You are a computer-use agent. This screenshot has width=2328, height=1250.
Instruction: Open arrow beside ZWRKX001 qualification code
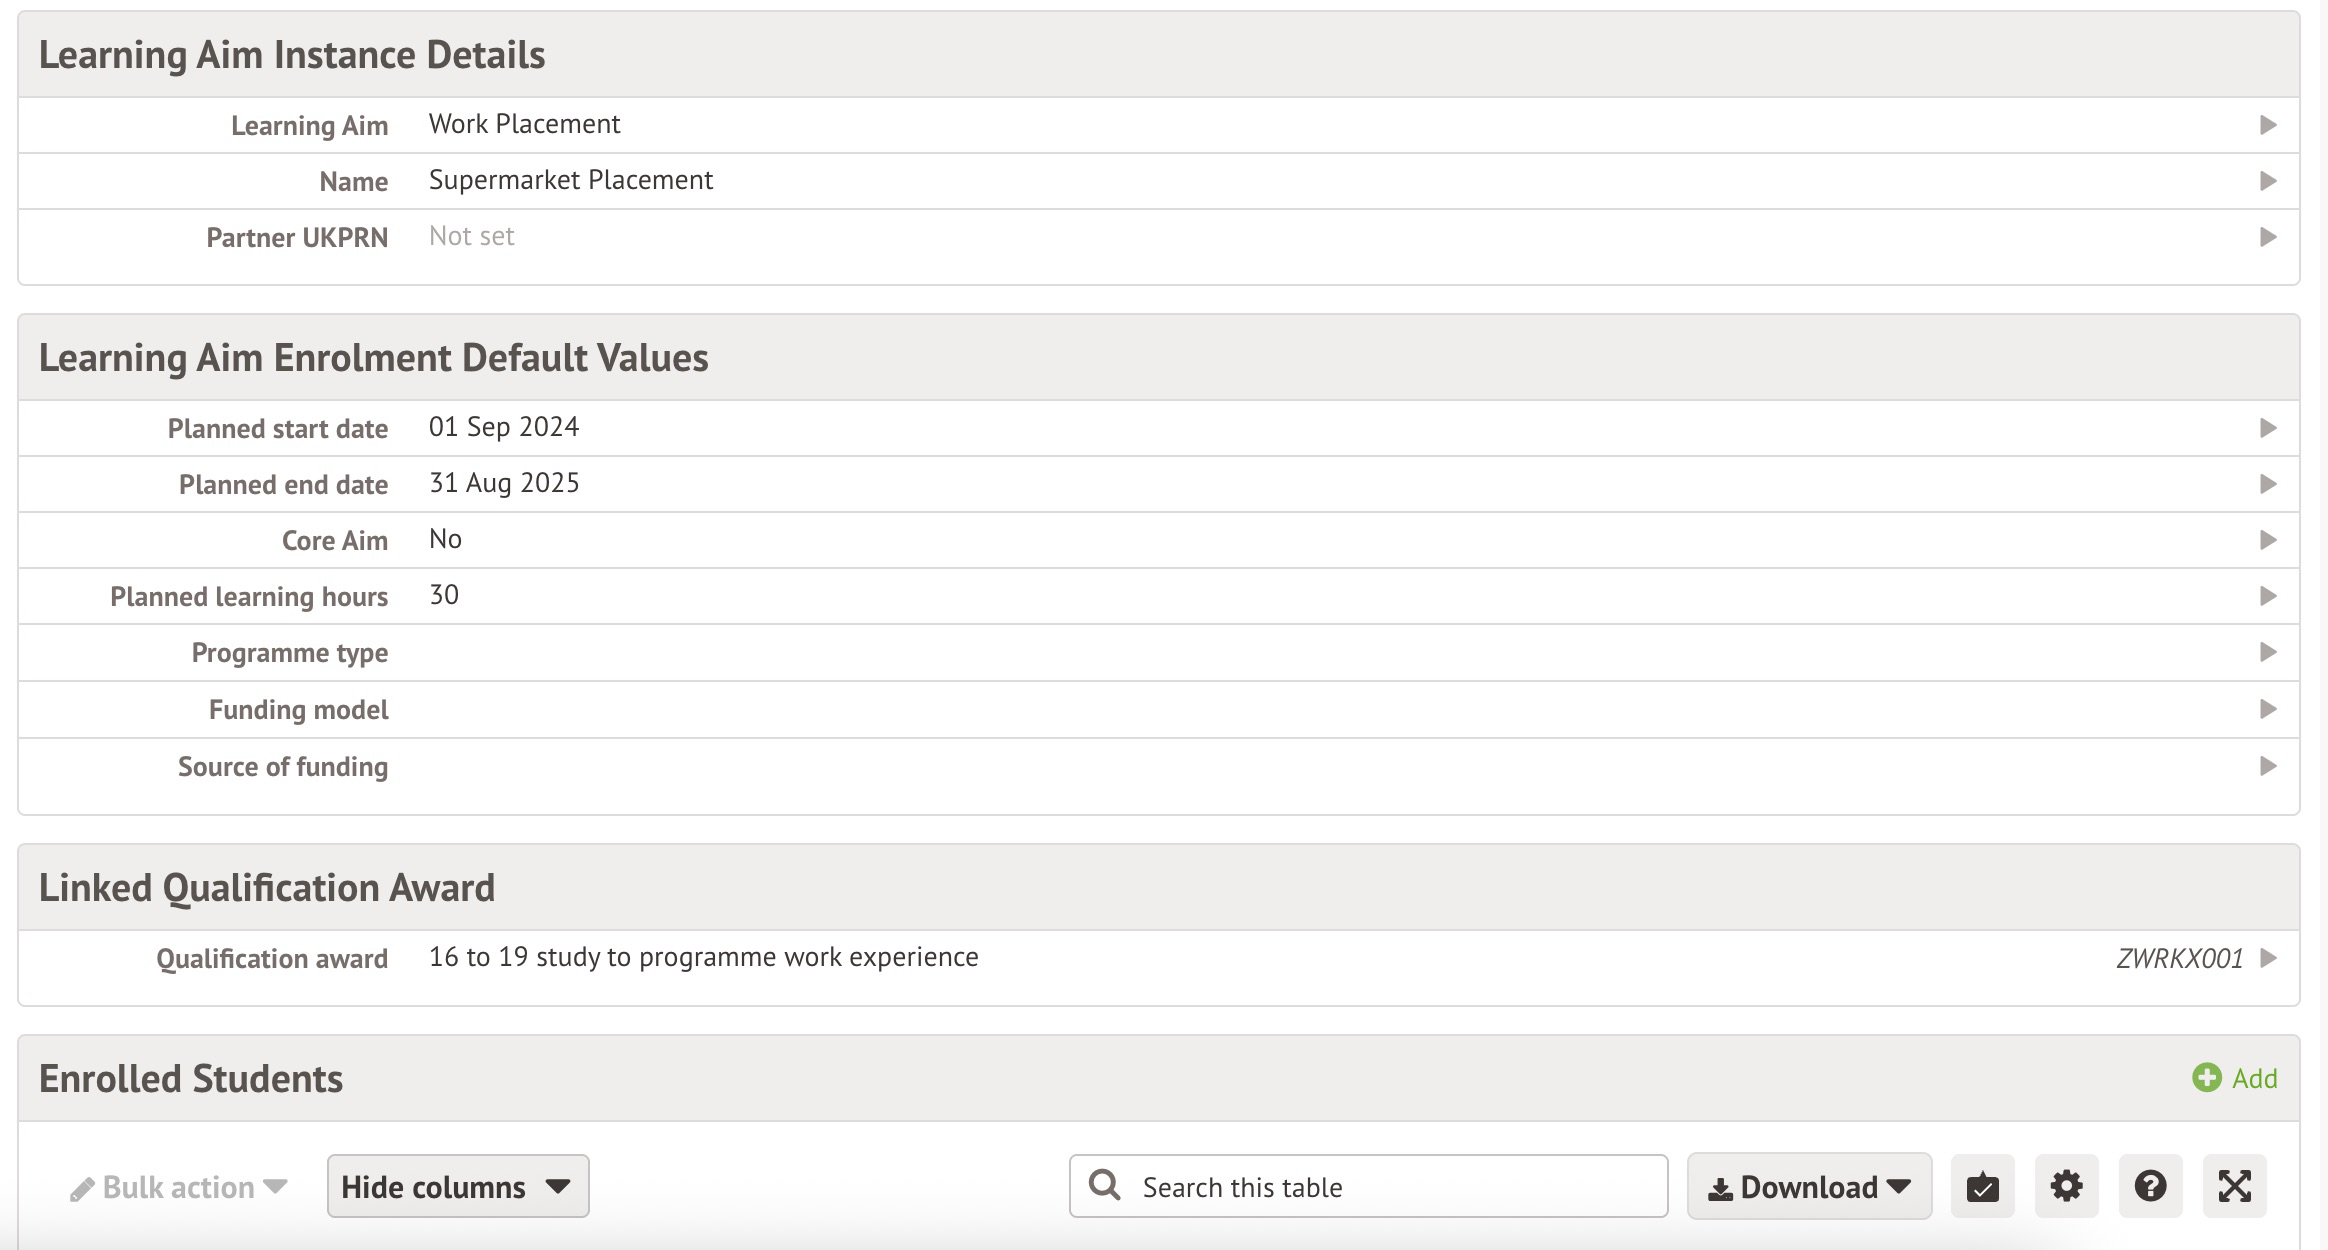click(2268, 958)
